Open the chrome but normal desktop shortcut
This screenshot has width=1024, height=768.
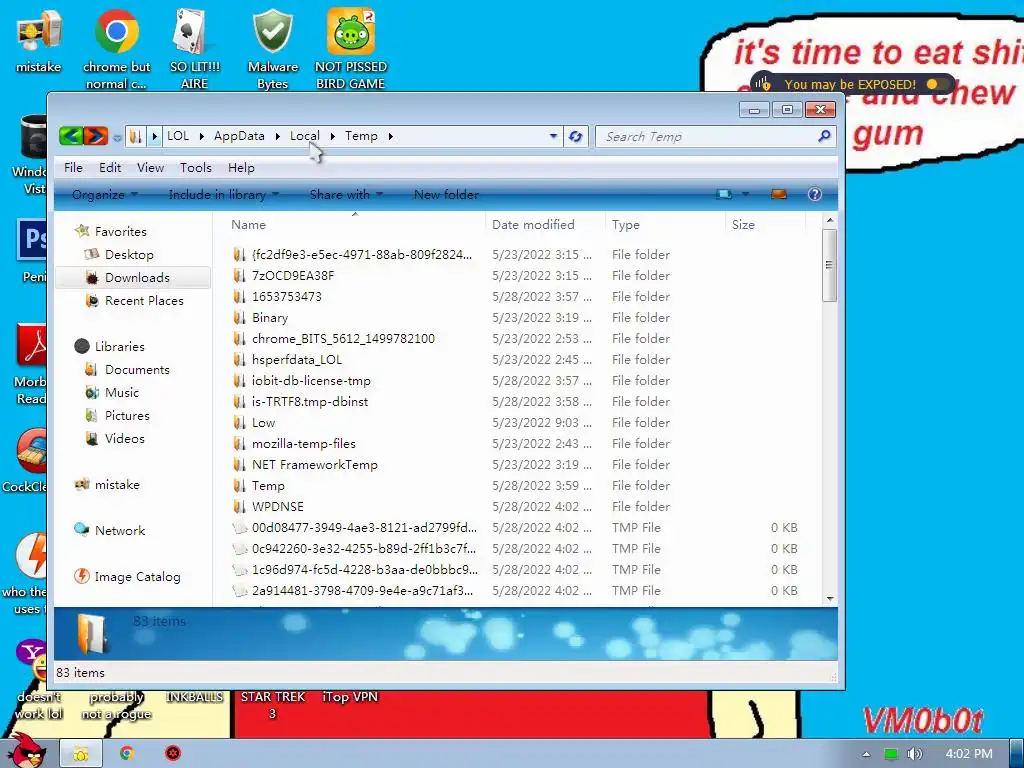tap(116, 49)
